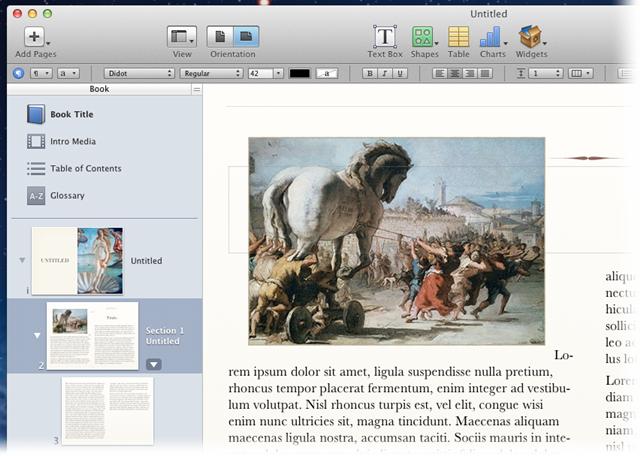
Task: Center align text
Action: click(x=455, y=73)
